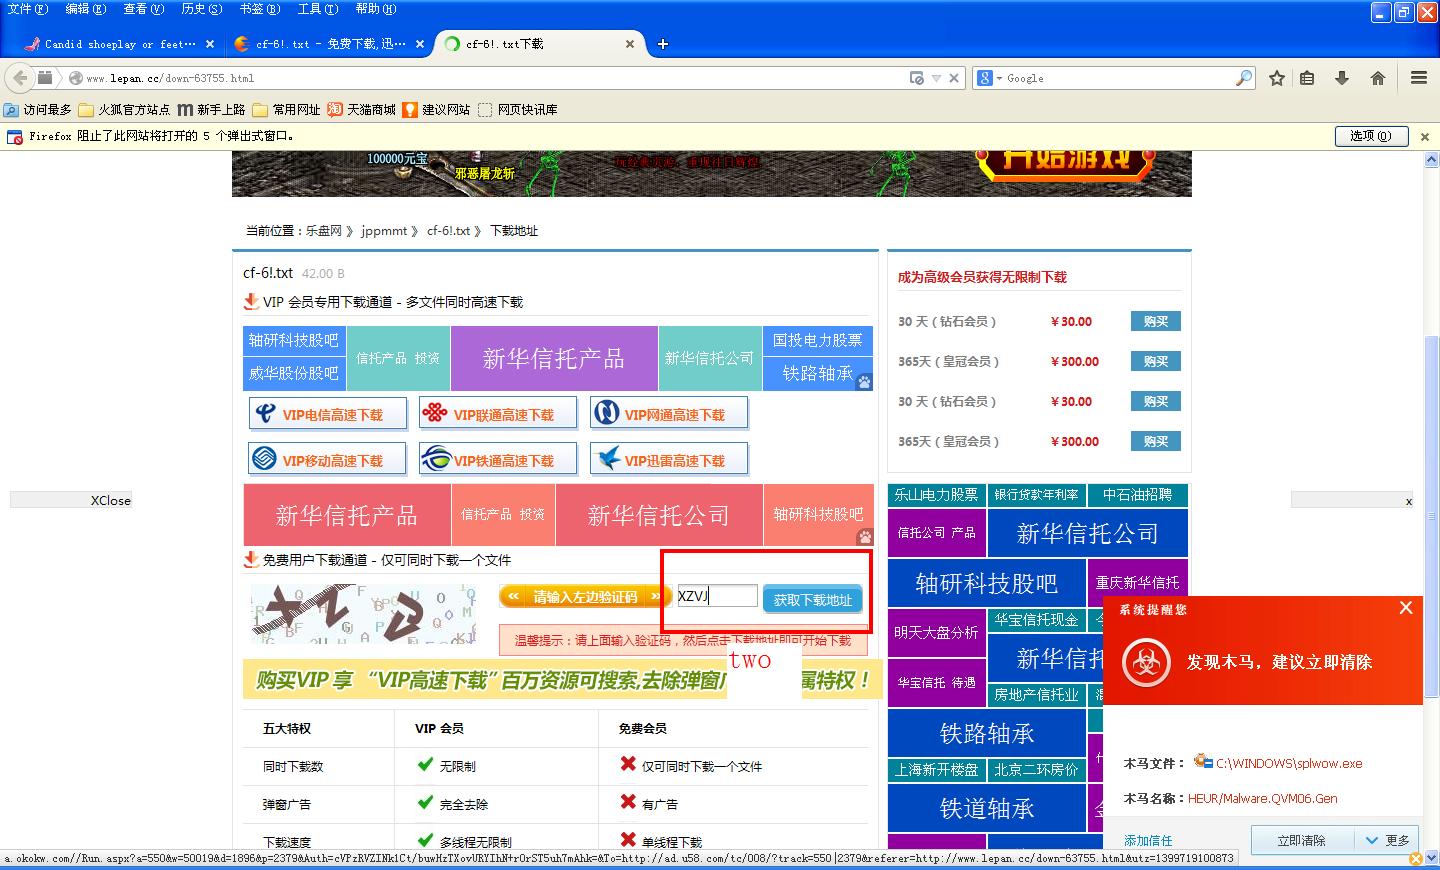
Task: Open the Google search engine dropdown
Action: point(990,78)
